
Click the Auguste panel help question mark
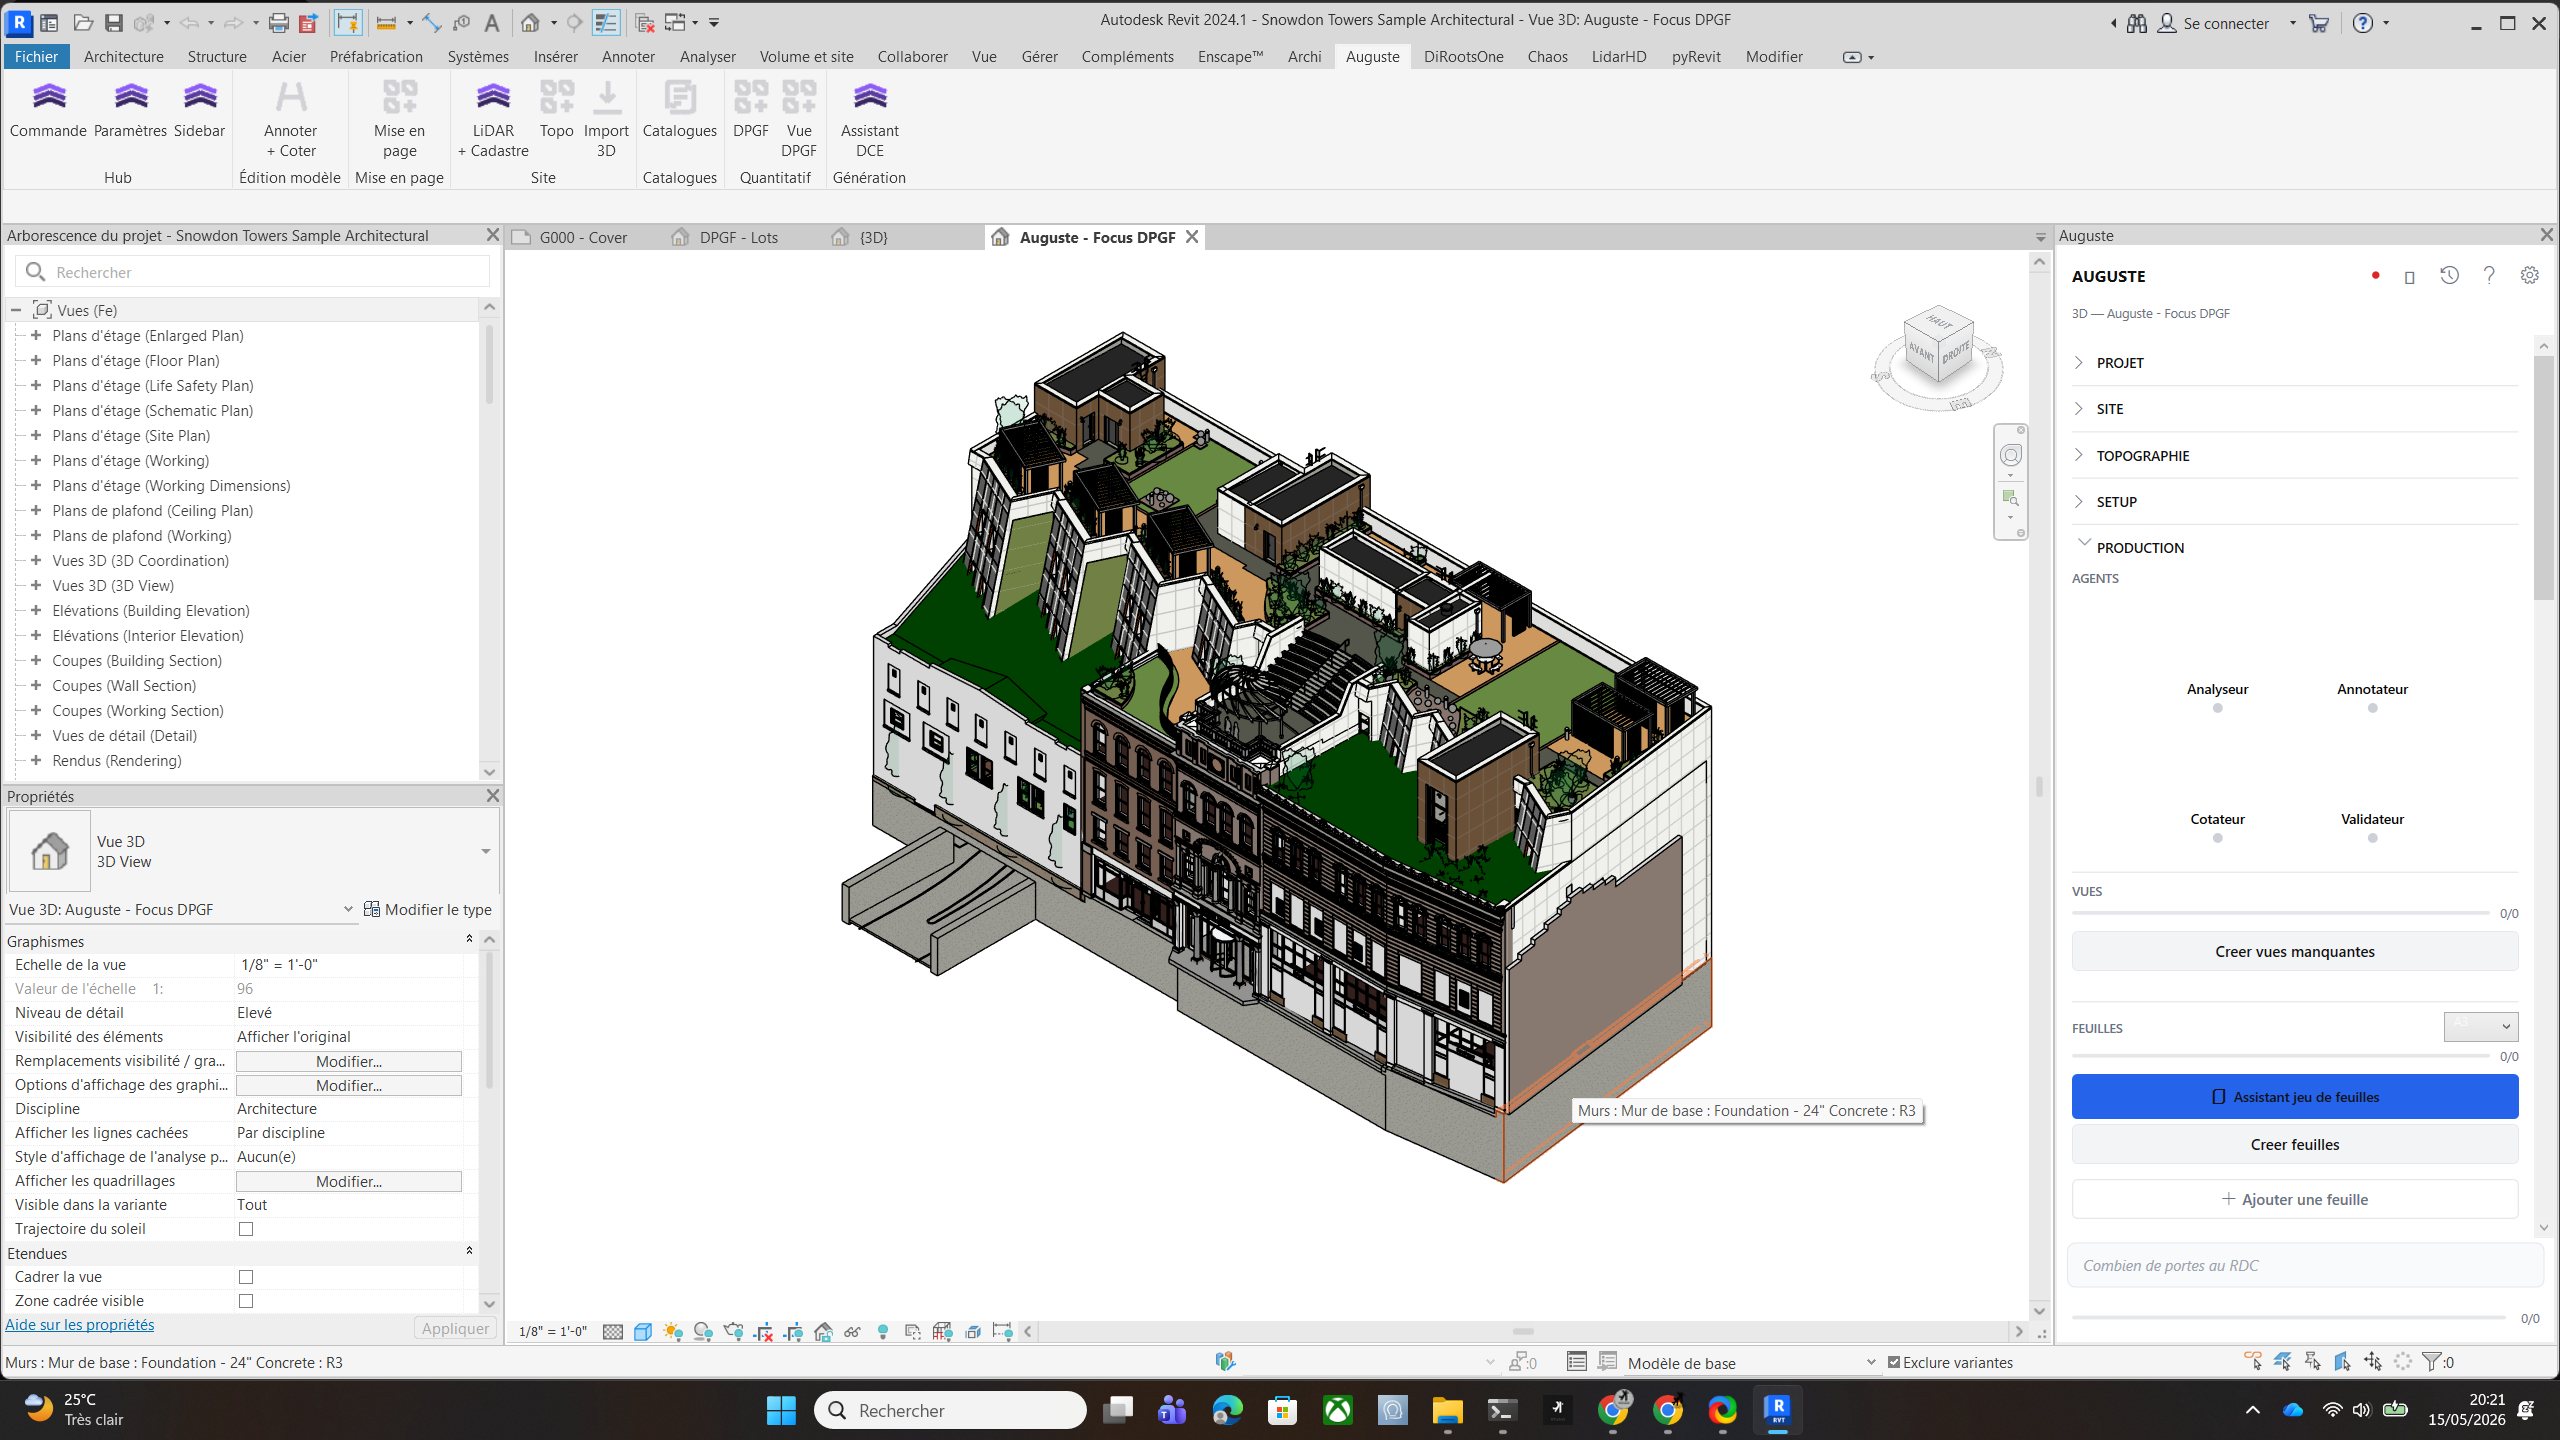click(2489, 275)
